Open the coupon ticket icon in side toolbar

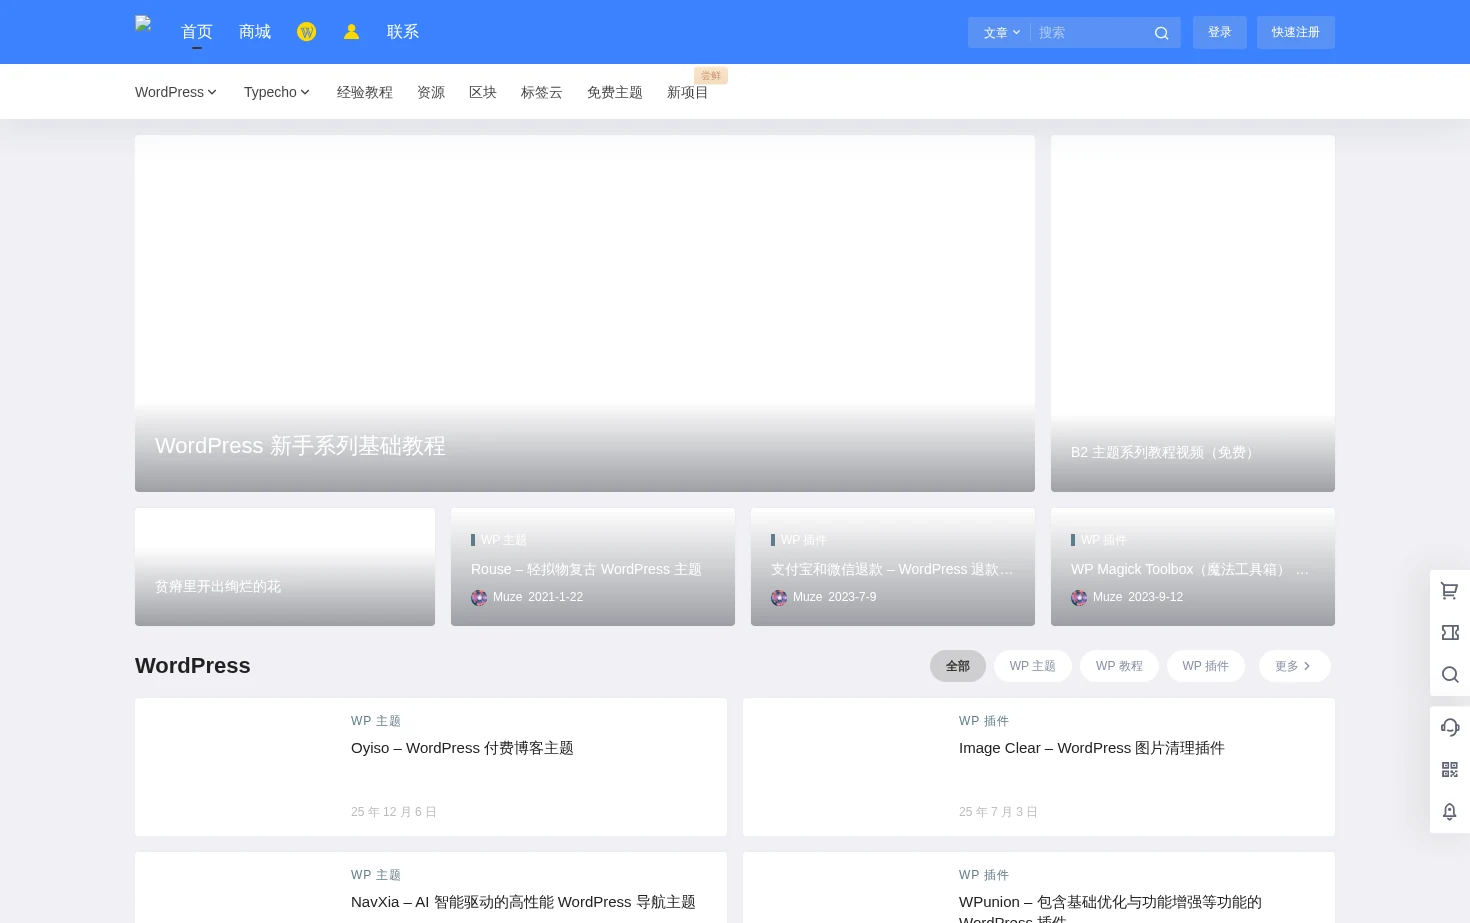[1450, 633]
